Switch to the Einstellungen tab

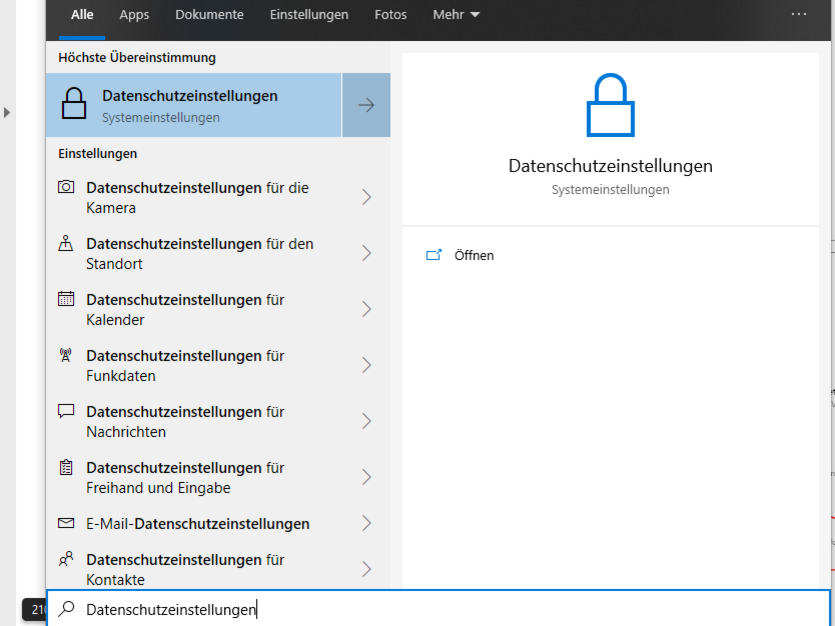coord(309,14)
